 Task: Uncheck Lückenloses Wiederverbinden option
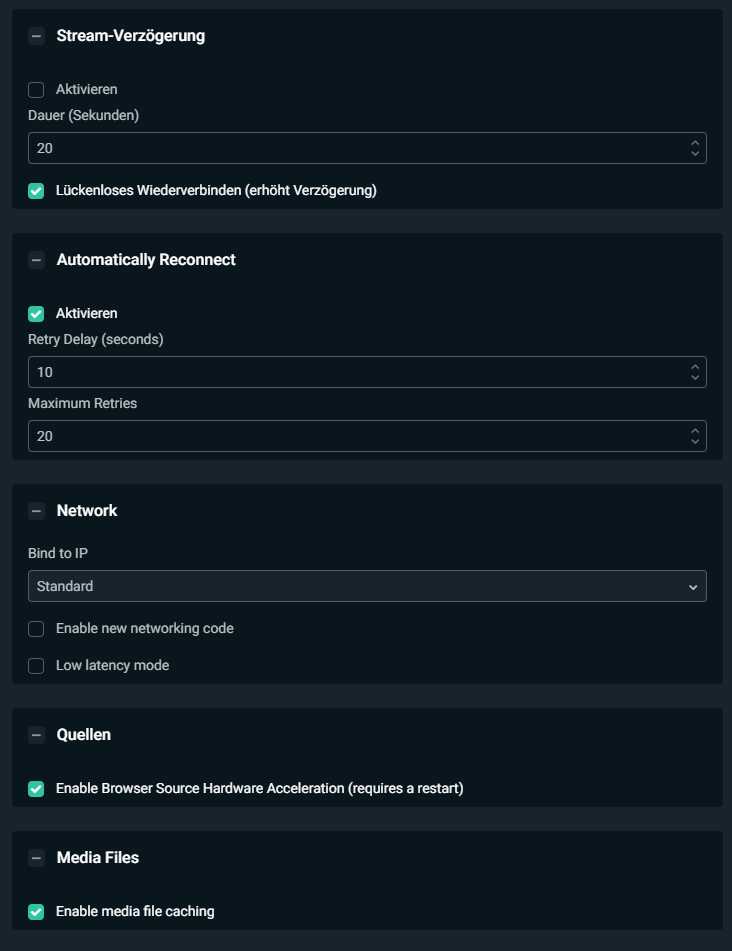[36, 191]
